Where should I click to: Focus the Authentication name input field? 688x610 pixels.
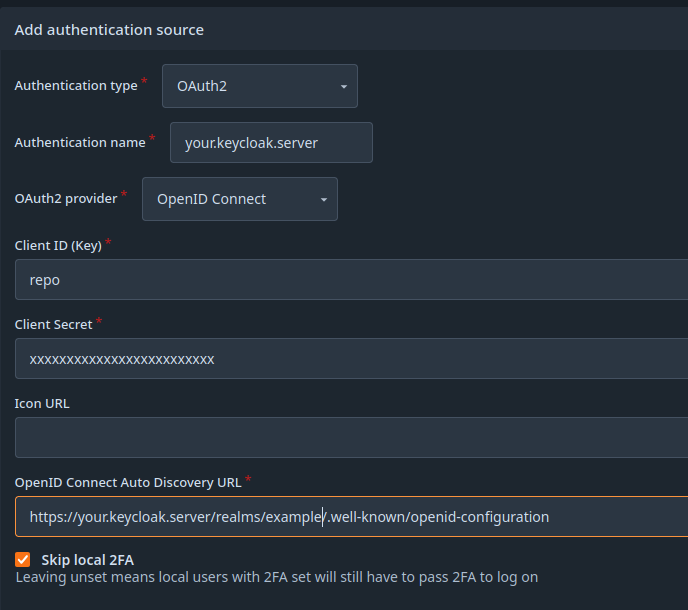click(x=271, y=143)
